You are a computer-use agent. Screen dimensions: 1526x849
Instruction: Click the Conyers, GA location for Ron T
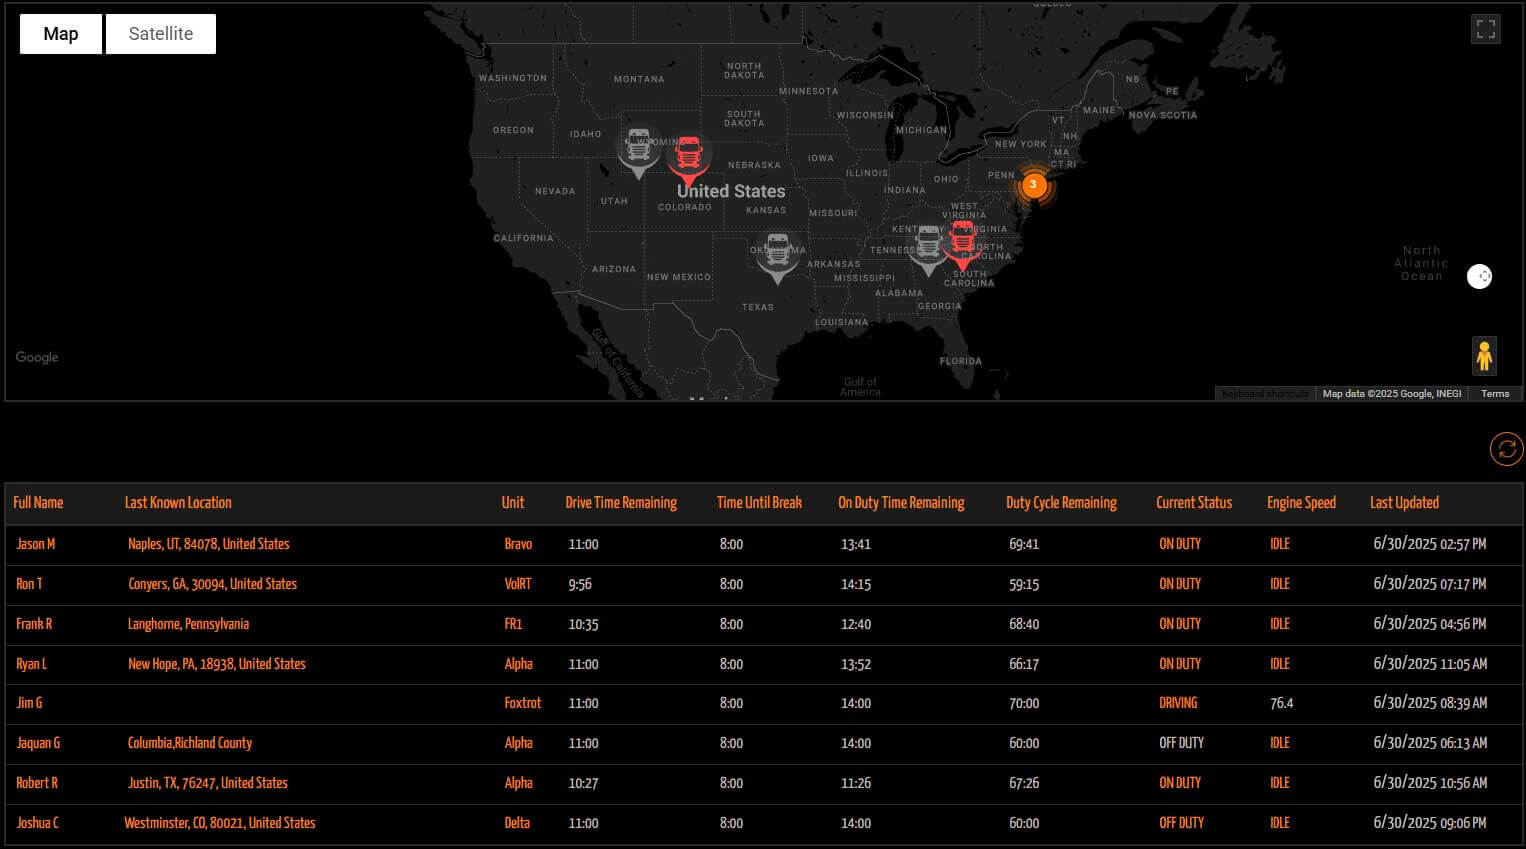pyautogui.click(x=212, y=584)
